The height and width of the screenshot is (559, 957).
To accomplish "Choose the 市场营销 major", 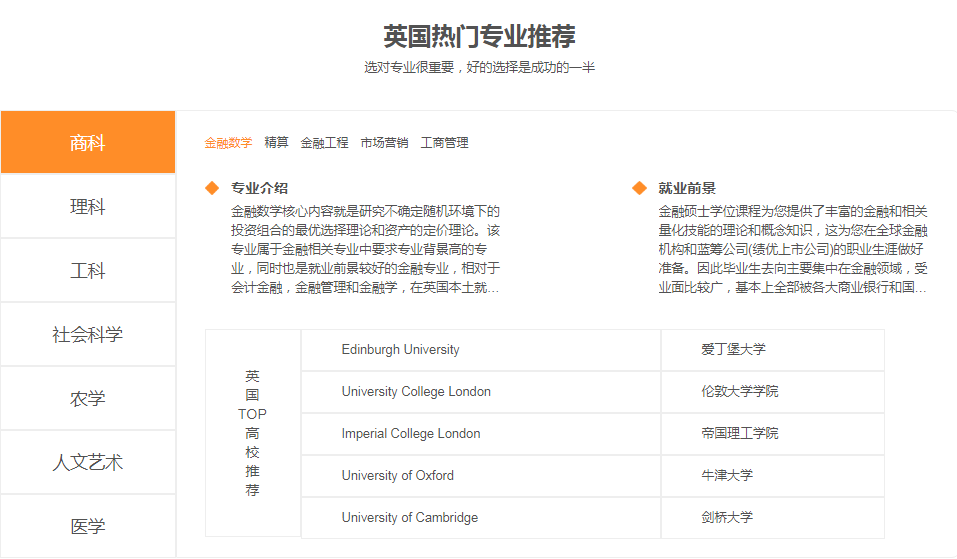I will [x=384, y=143].
